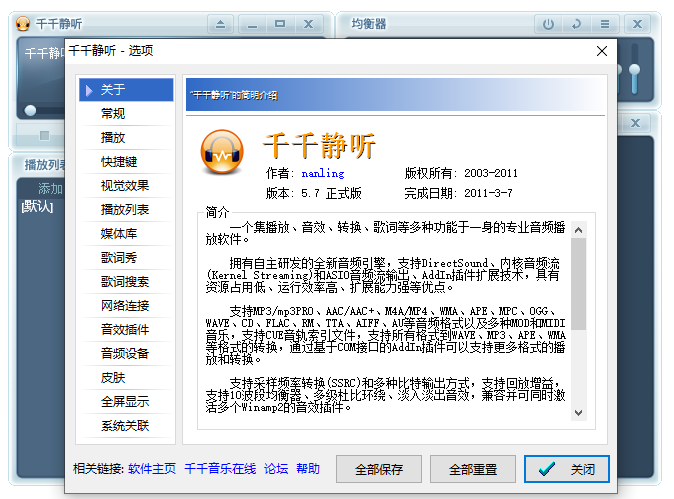
Task: Click the equalizer reset arrow icon
Action: (576, 23)
